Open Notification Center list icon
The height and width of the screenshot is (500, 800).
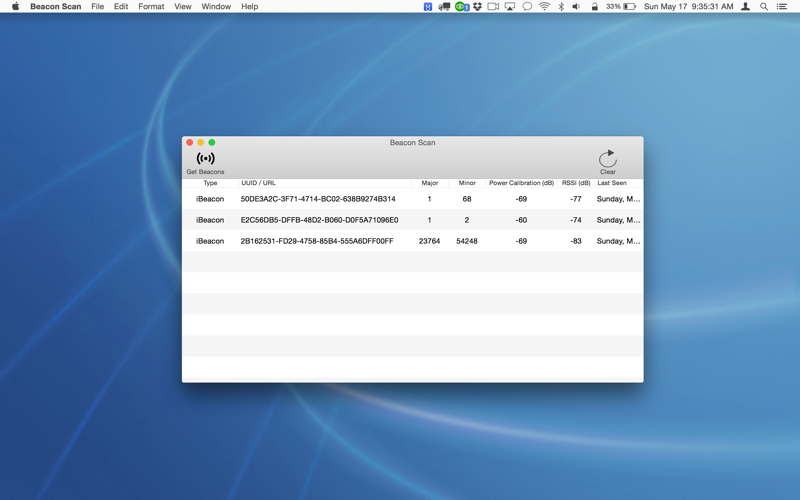[x=782, y=7]
